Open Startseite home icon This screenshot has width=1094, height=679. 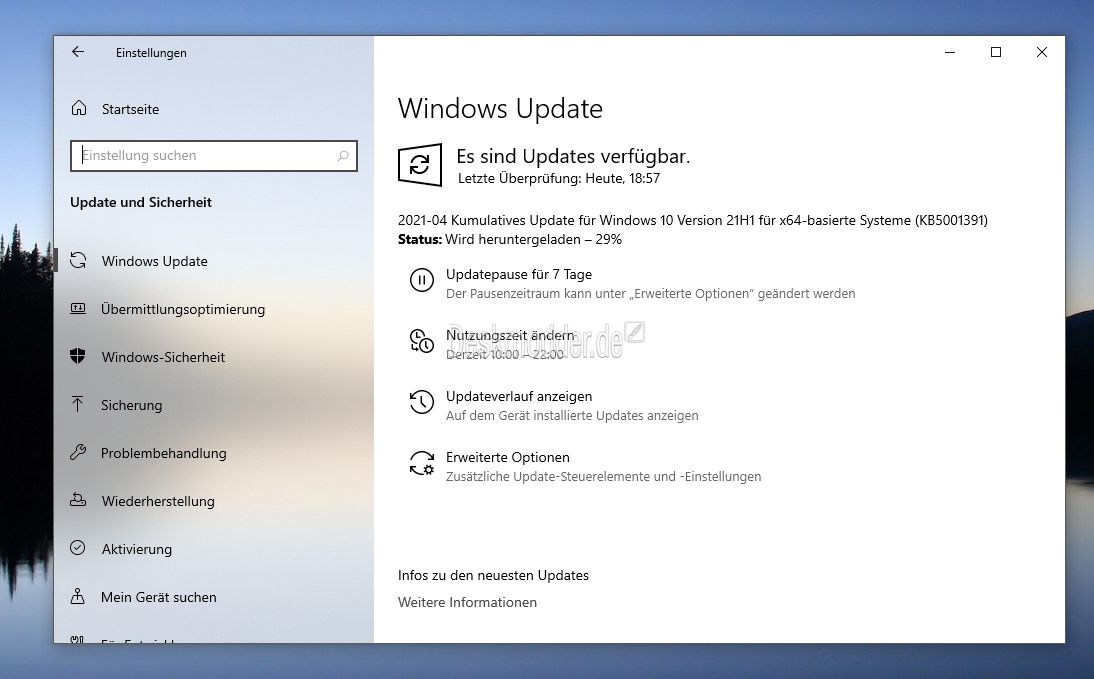79,108
